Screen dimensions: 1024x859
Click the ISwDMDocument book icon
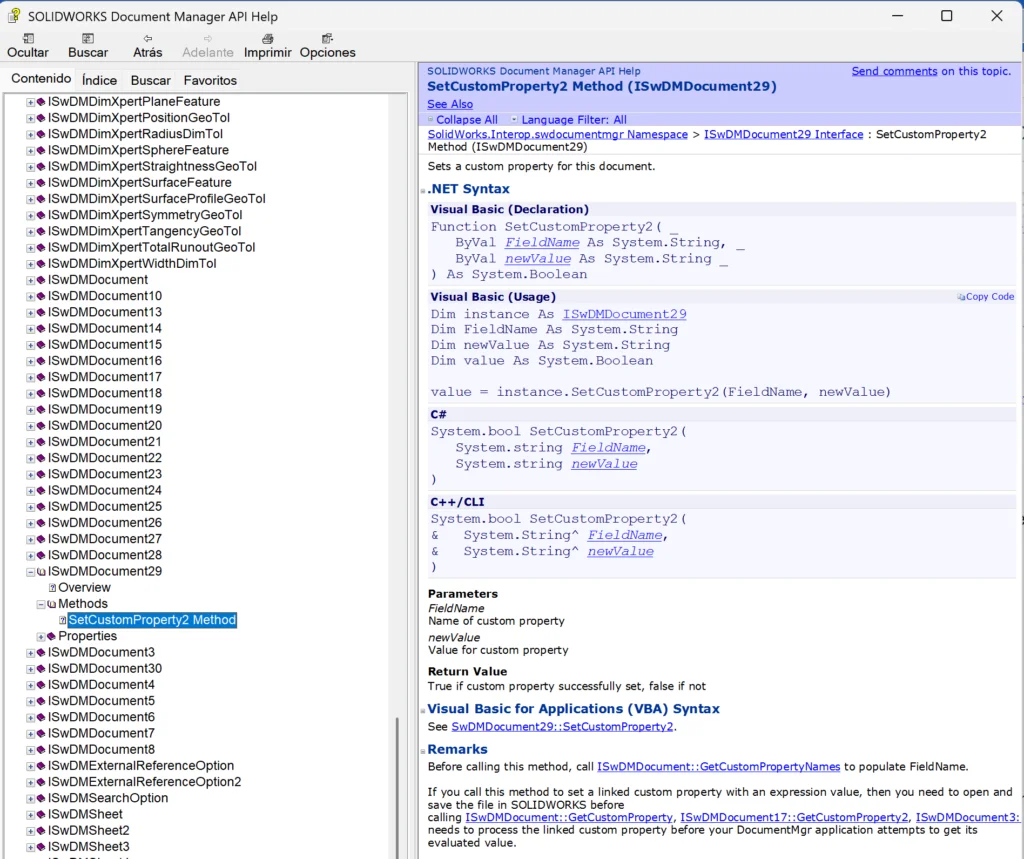[x=41, y=280]
